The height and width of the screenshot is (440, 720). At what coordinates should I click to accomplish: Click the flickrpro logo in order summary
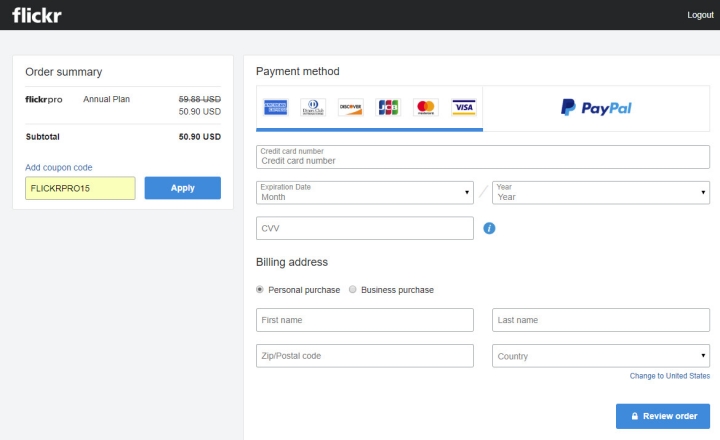pyautogui.click(x=44, y=100)
